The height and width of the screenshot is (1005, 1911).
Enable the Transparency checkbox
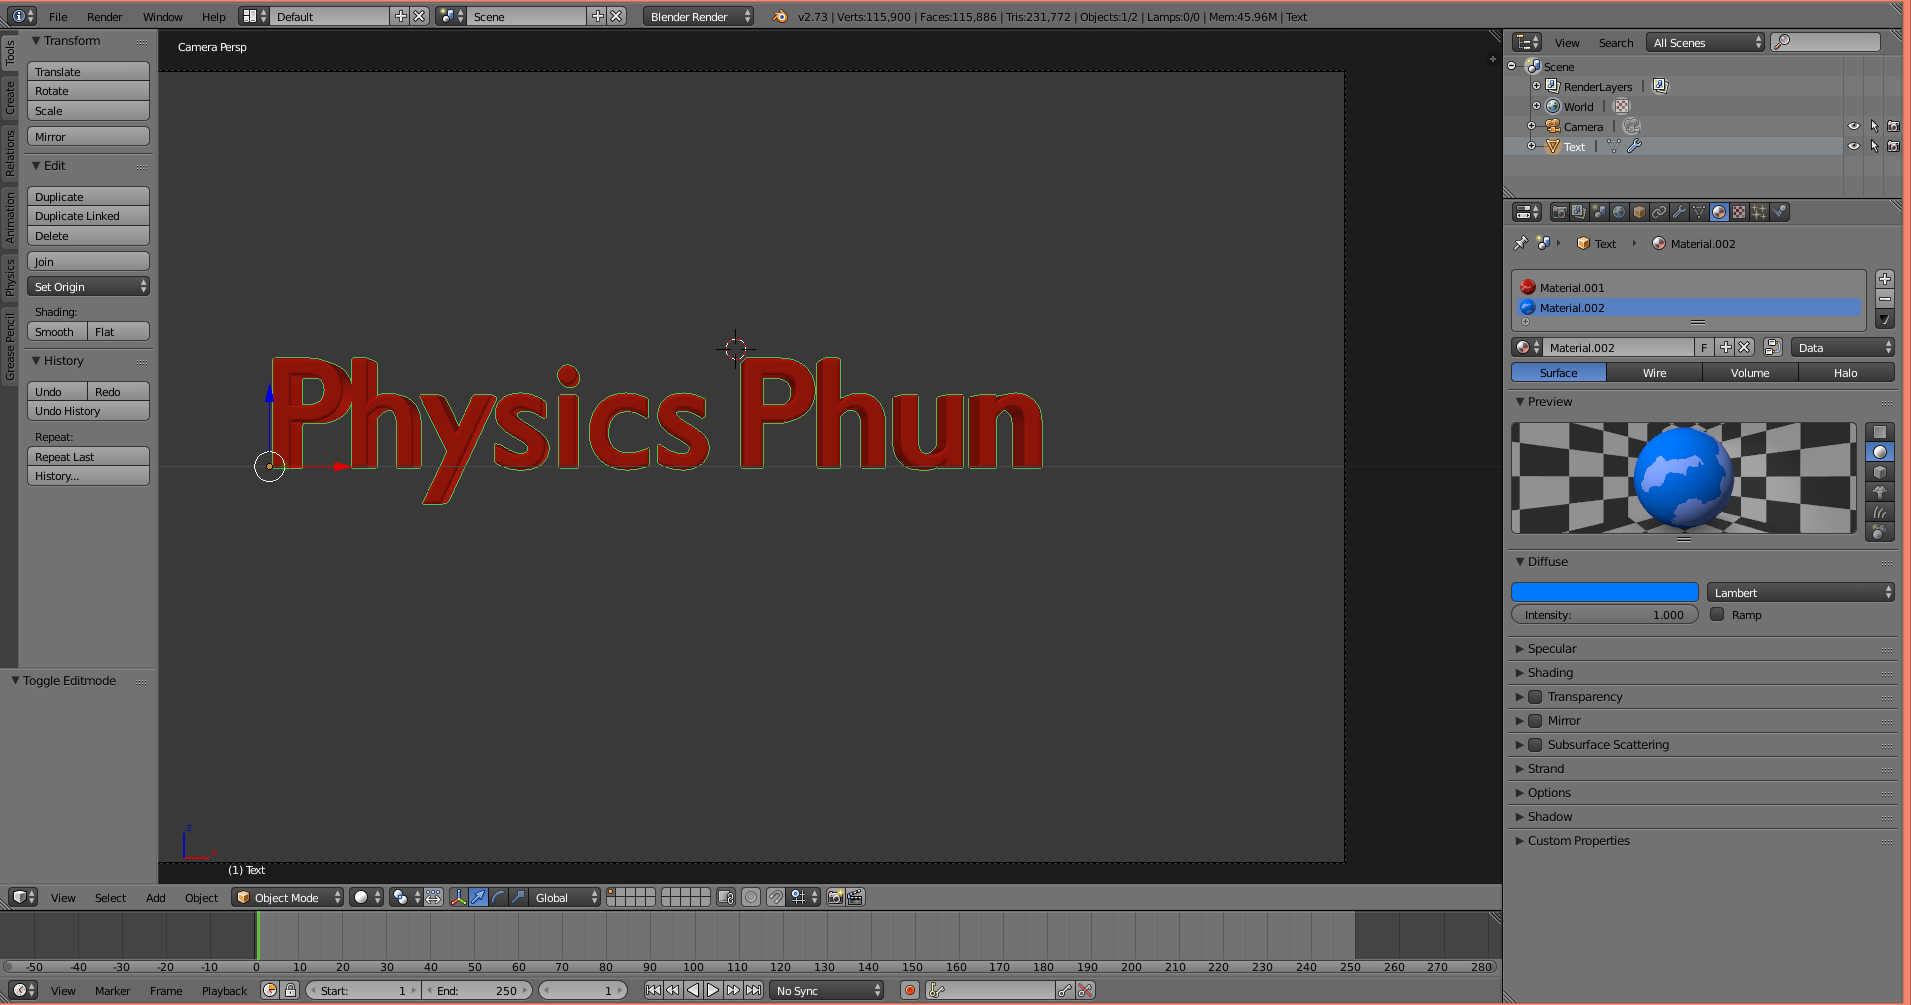[x=1535, y=696]
